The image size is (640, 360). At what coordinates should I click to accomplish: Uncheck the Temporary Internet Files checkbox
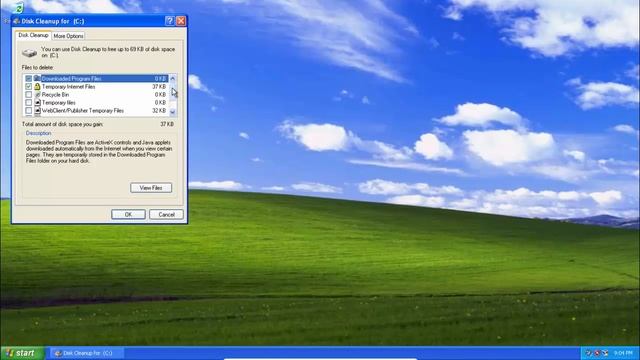coord(28,87)
